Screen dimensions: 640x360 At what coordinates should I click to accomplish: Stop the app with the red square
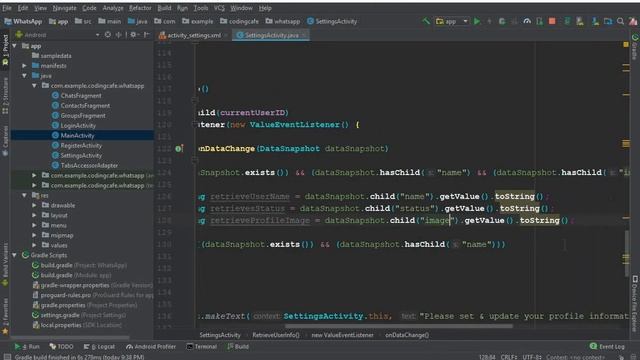552,21
